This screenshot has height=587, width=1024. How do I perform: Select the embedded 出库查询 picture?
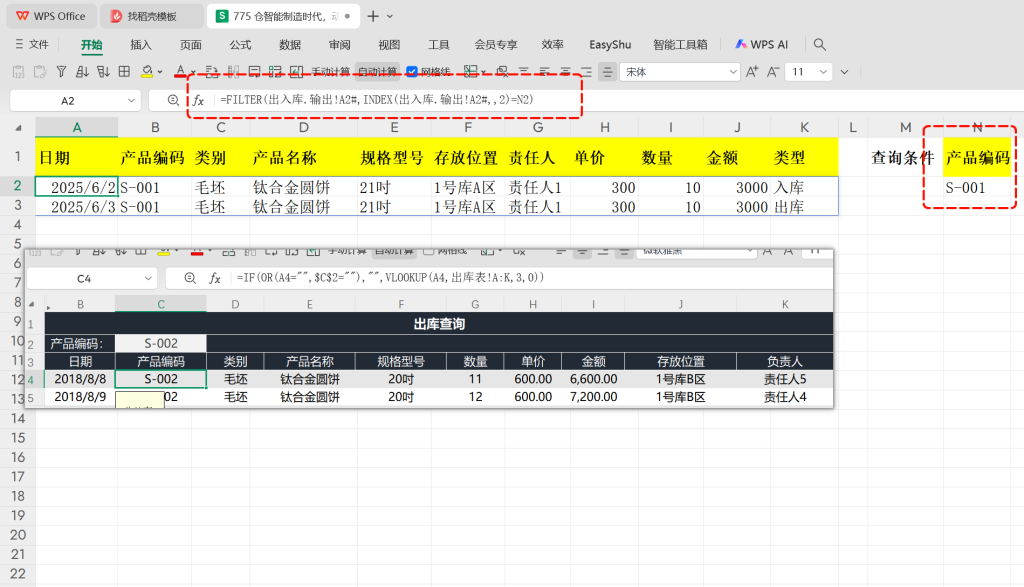430,328
